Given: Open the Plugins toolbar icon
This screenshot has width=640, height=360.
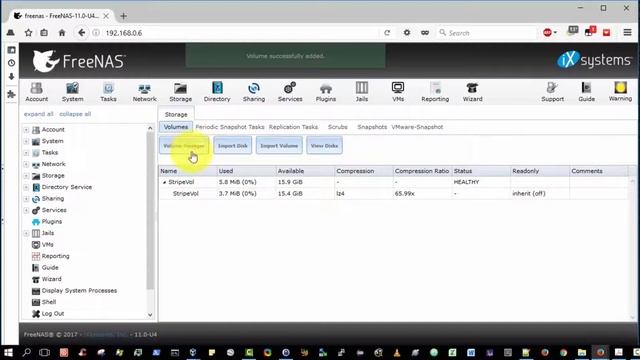Looking at the screenshot, I should [326, 91].
